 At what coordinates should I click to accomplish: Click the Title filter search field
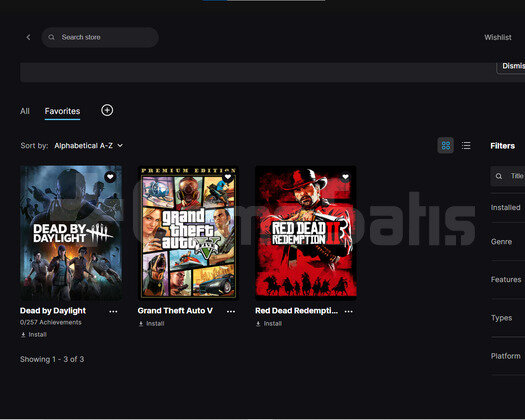(508, 176)
